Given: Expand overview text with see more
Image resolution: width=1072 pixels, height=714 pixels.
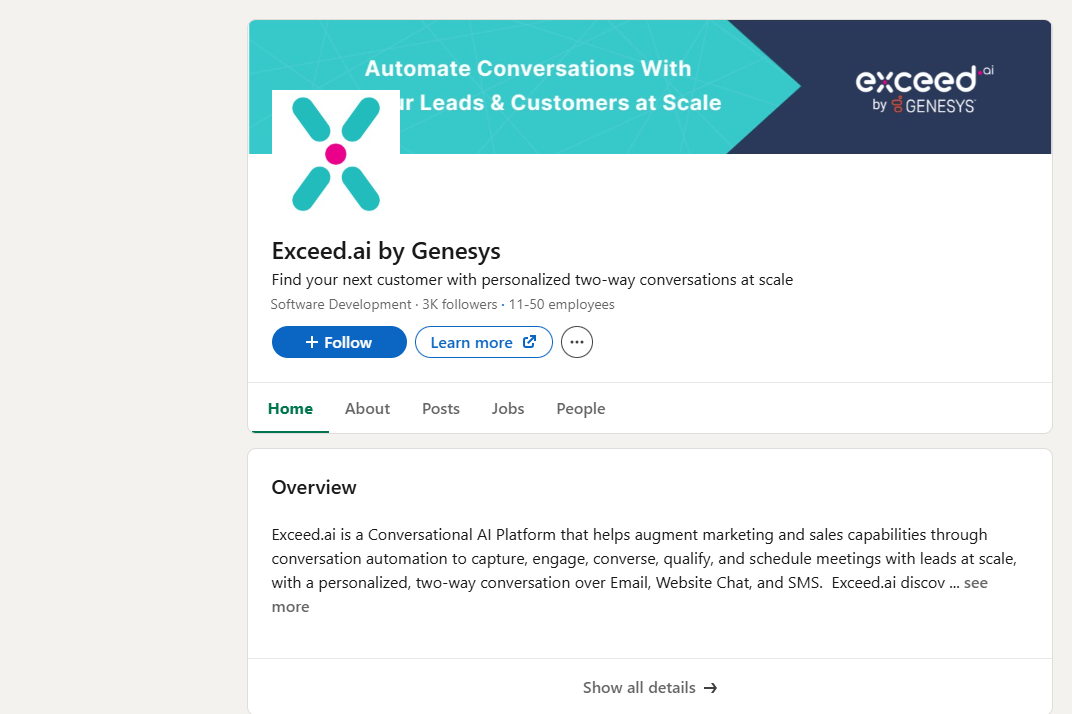Looking at the screenshot, I should pos(975,583).
